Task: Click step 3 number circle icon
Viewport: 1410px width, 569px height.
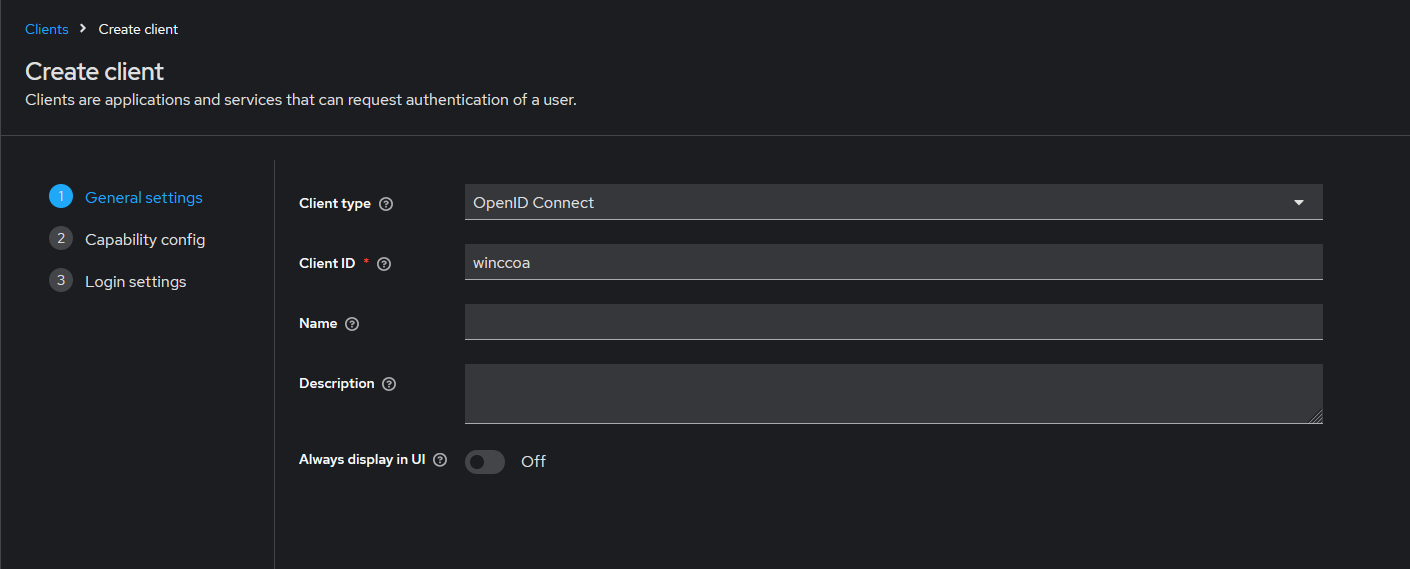Action: coord(61,281)
